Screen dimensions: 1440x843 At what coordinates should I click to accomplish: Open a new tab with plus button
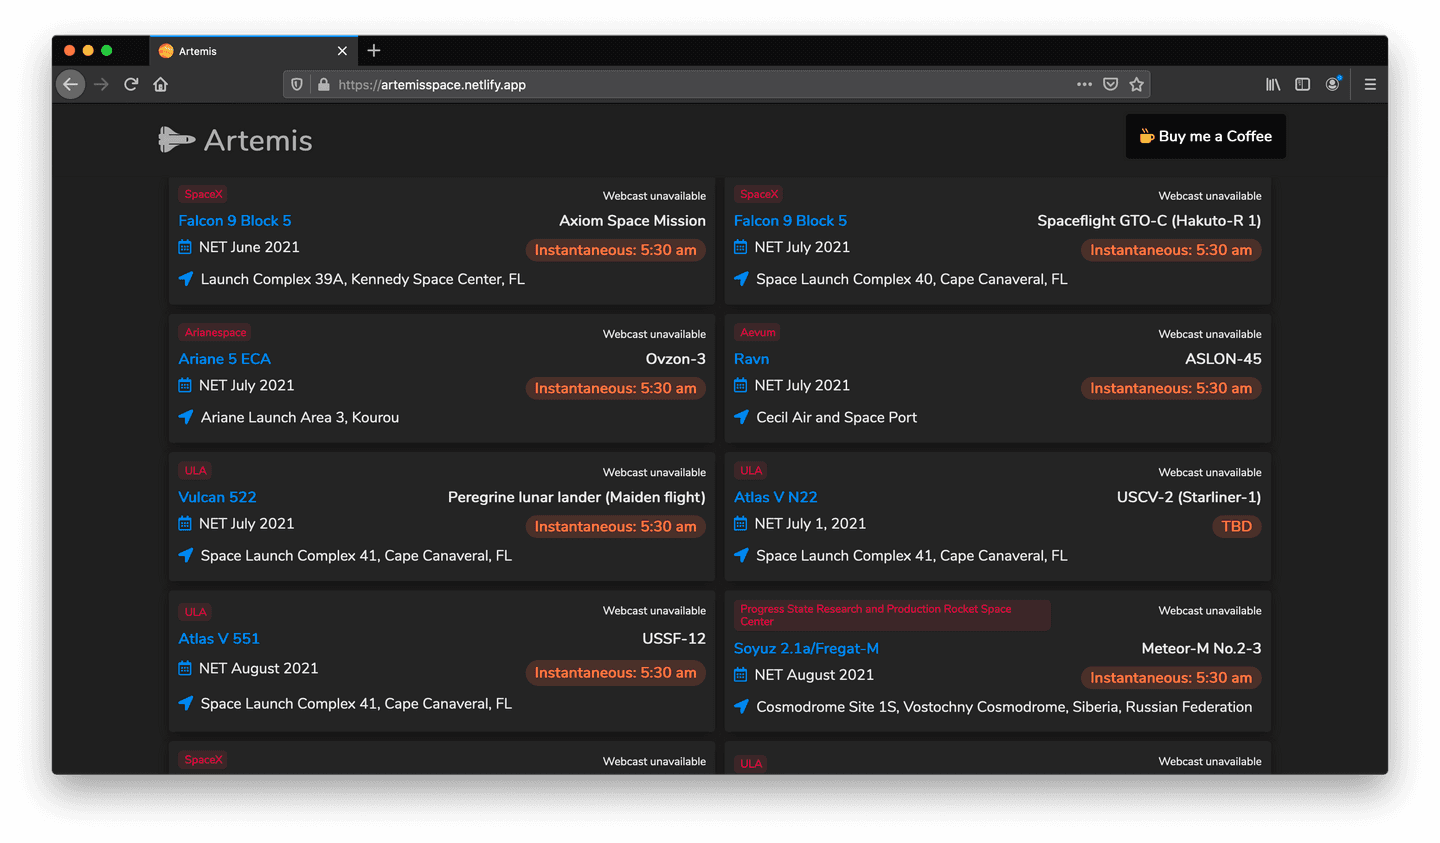pyautogui.click(x=374, y=51)
